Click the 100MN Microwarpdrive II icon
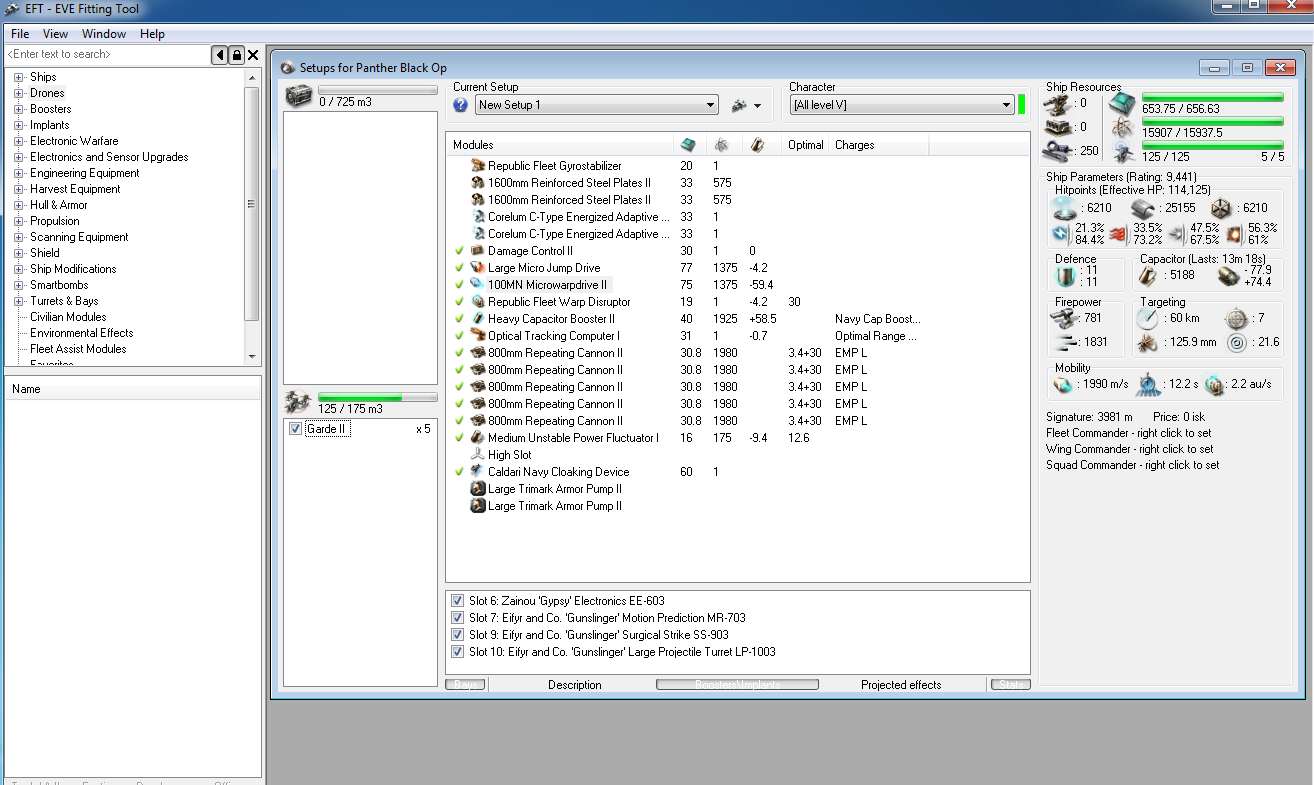The width and height of the screenshot is (1314, 785). click(478, 285)
